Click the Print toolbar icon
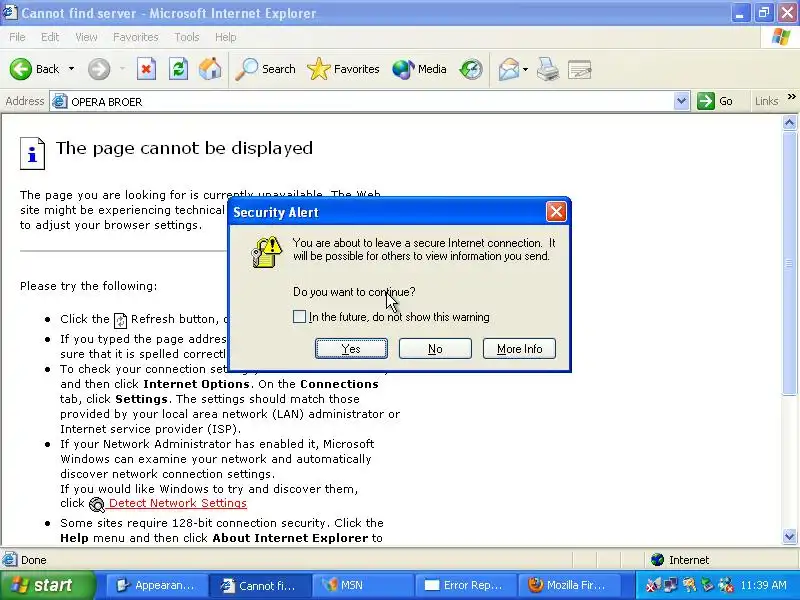Viewport: 800px width, 600px height. click(547, 69)
